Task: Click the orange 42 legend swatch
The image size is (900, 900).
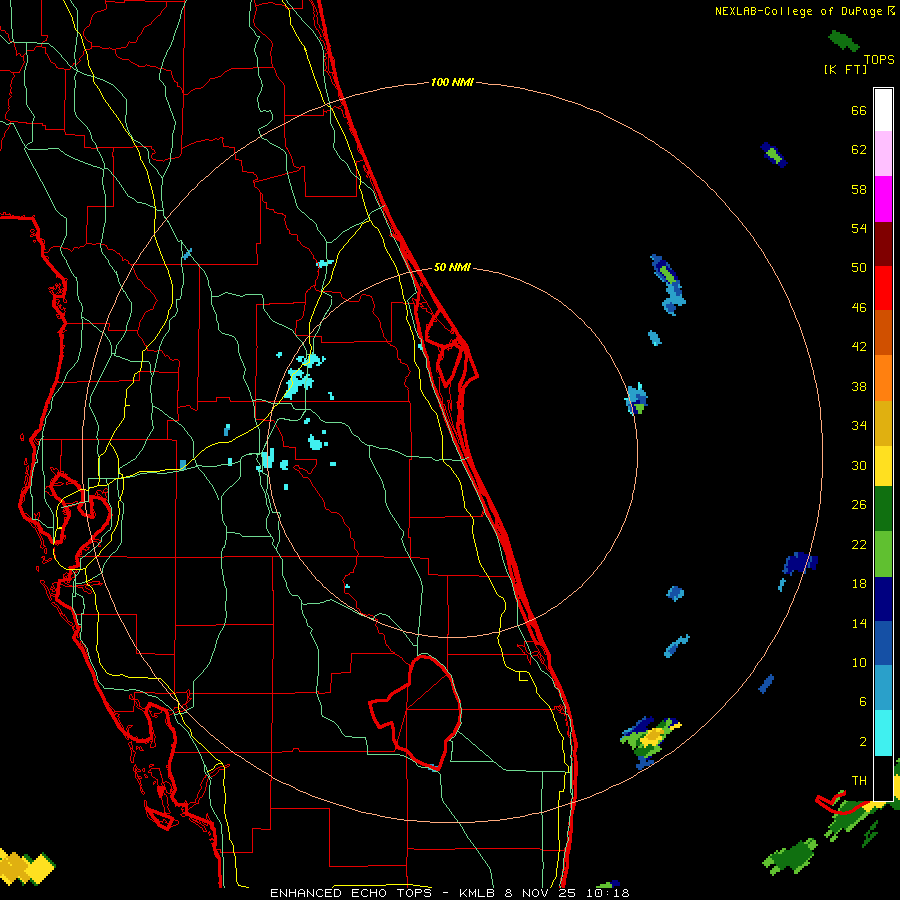Action: tap(883, 378)
